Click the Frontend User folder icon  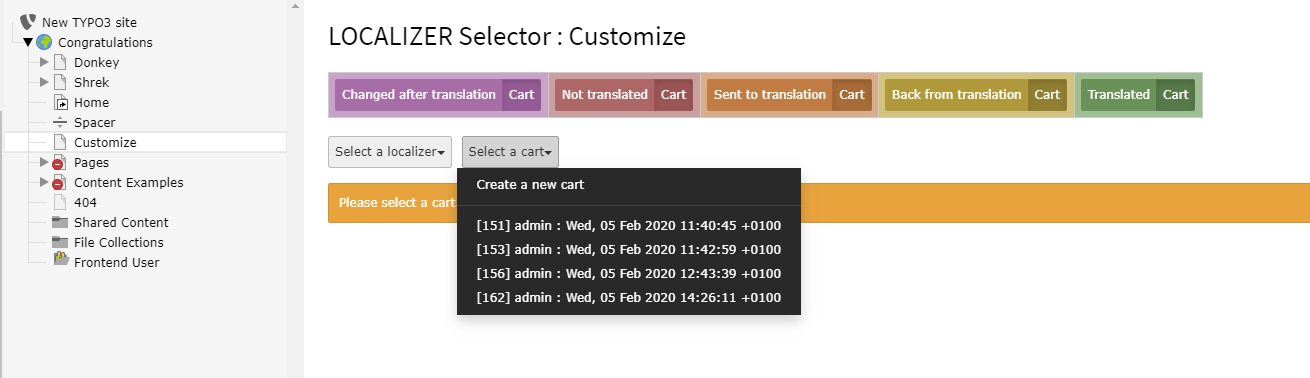[60, 260]
